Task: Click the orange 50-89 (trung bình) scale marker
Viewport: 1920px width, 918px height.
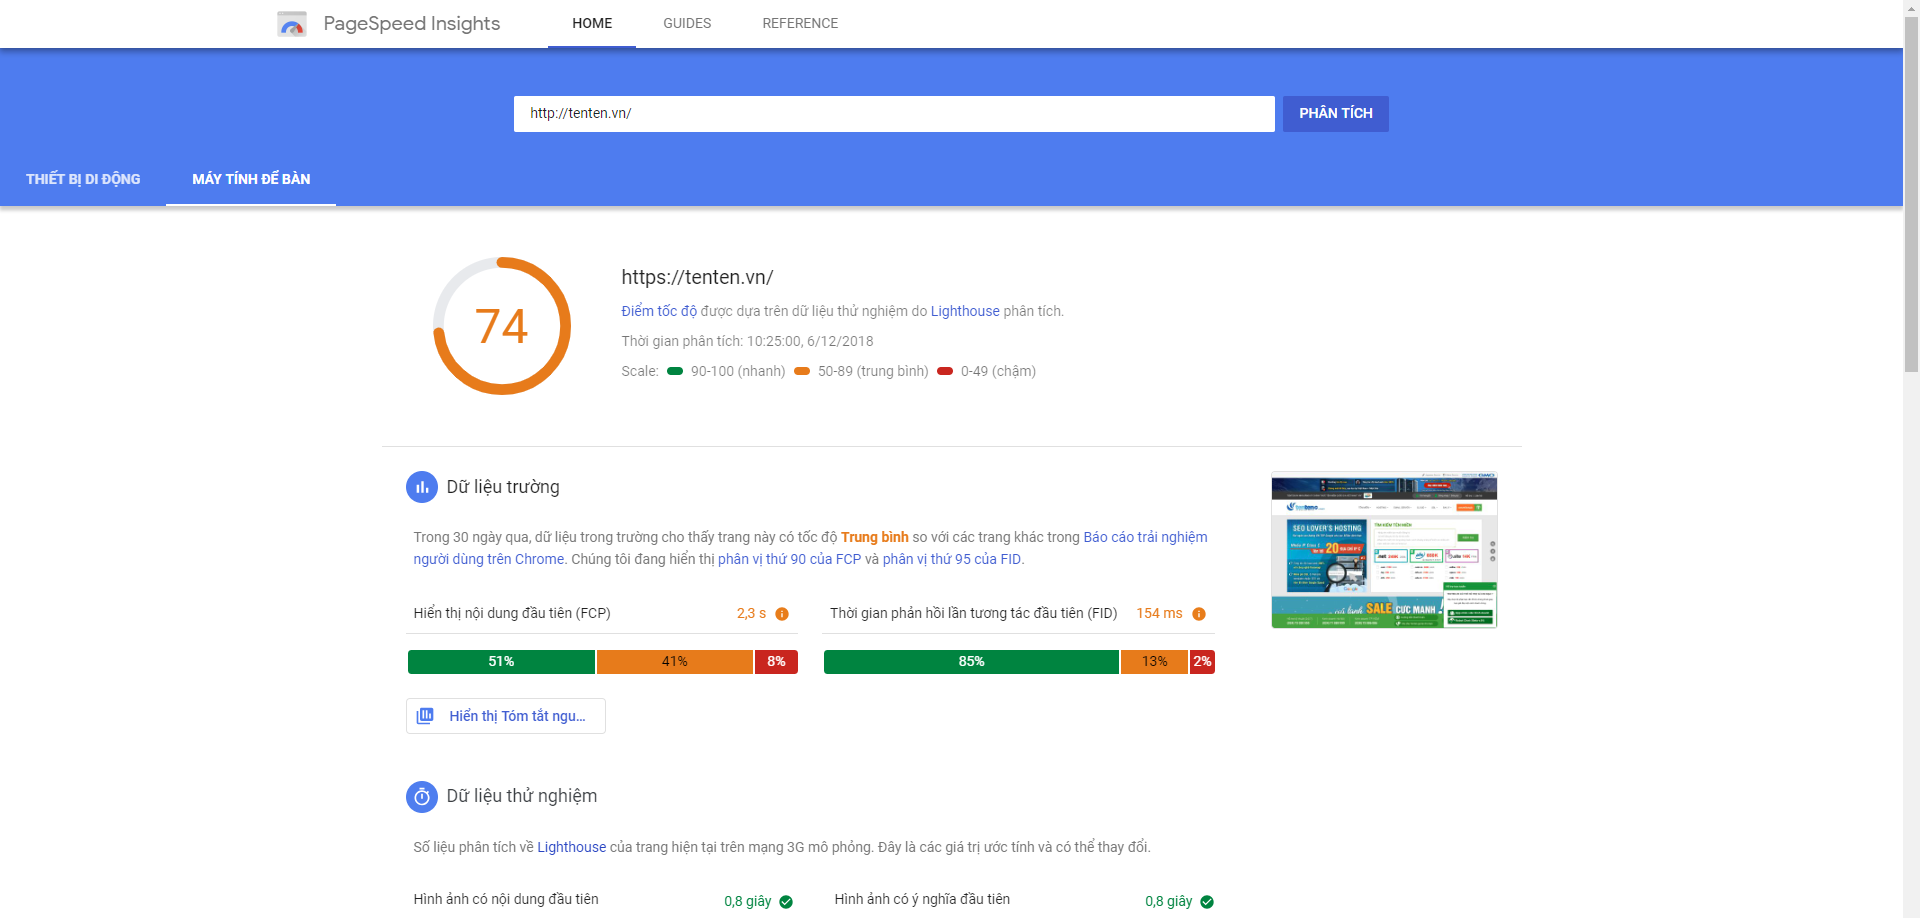Action: (802, 371)
